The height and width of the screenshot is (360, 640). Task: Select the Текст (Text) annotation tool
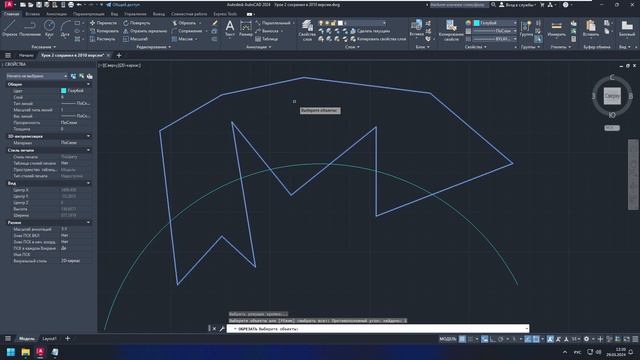coord(230,28)
